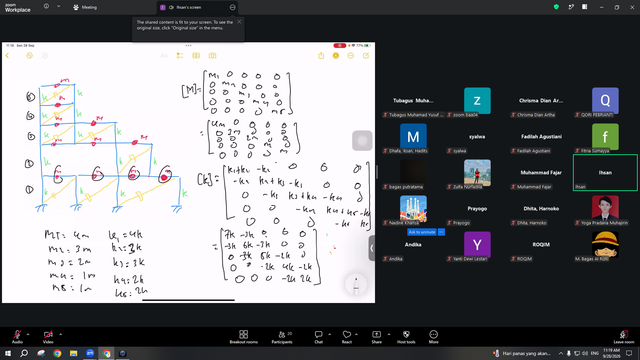This screenshot has width=640, height=360.
Task: Click the back arrow in shared notes app
Action: [7, 56]
